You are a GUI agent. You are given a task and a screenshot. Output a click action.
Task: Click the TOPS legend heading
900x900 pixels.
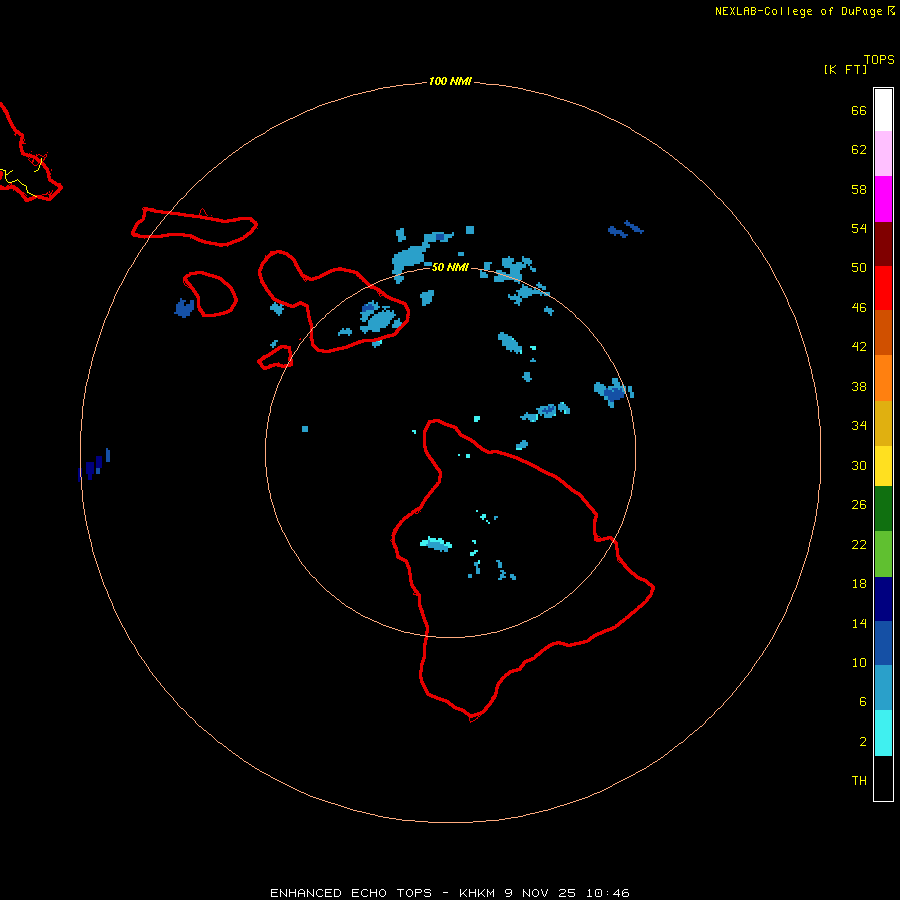pos(879,59)
